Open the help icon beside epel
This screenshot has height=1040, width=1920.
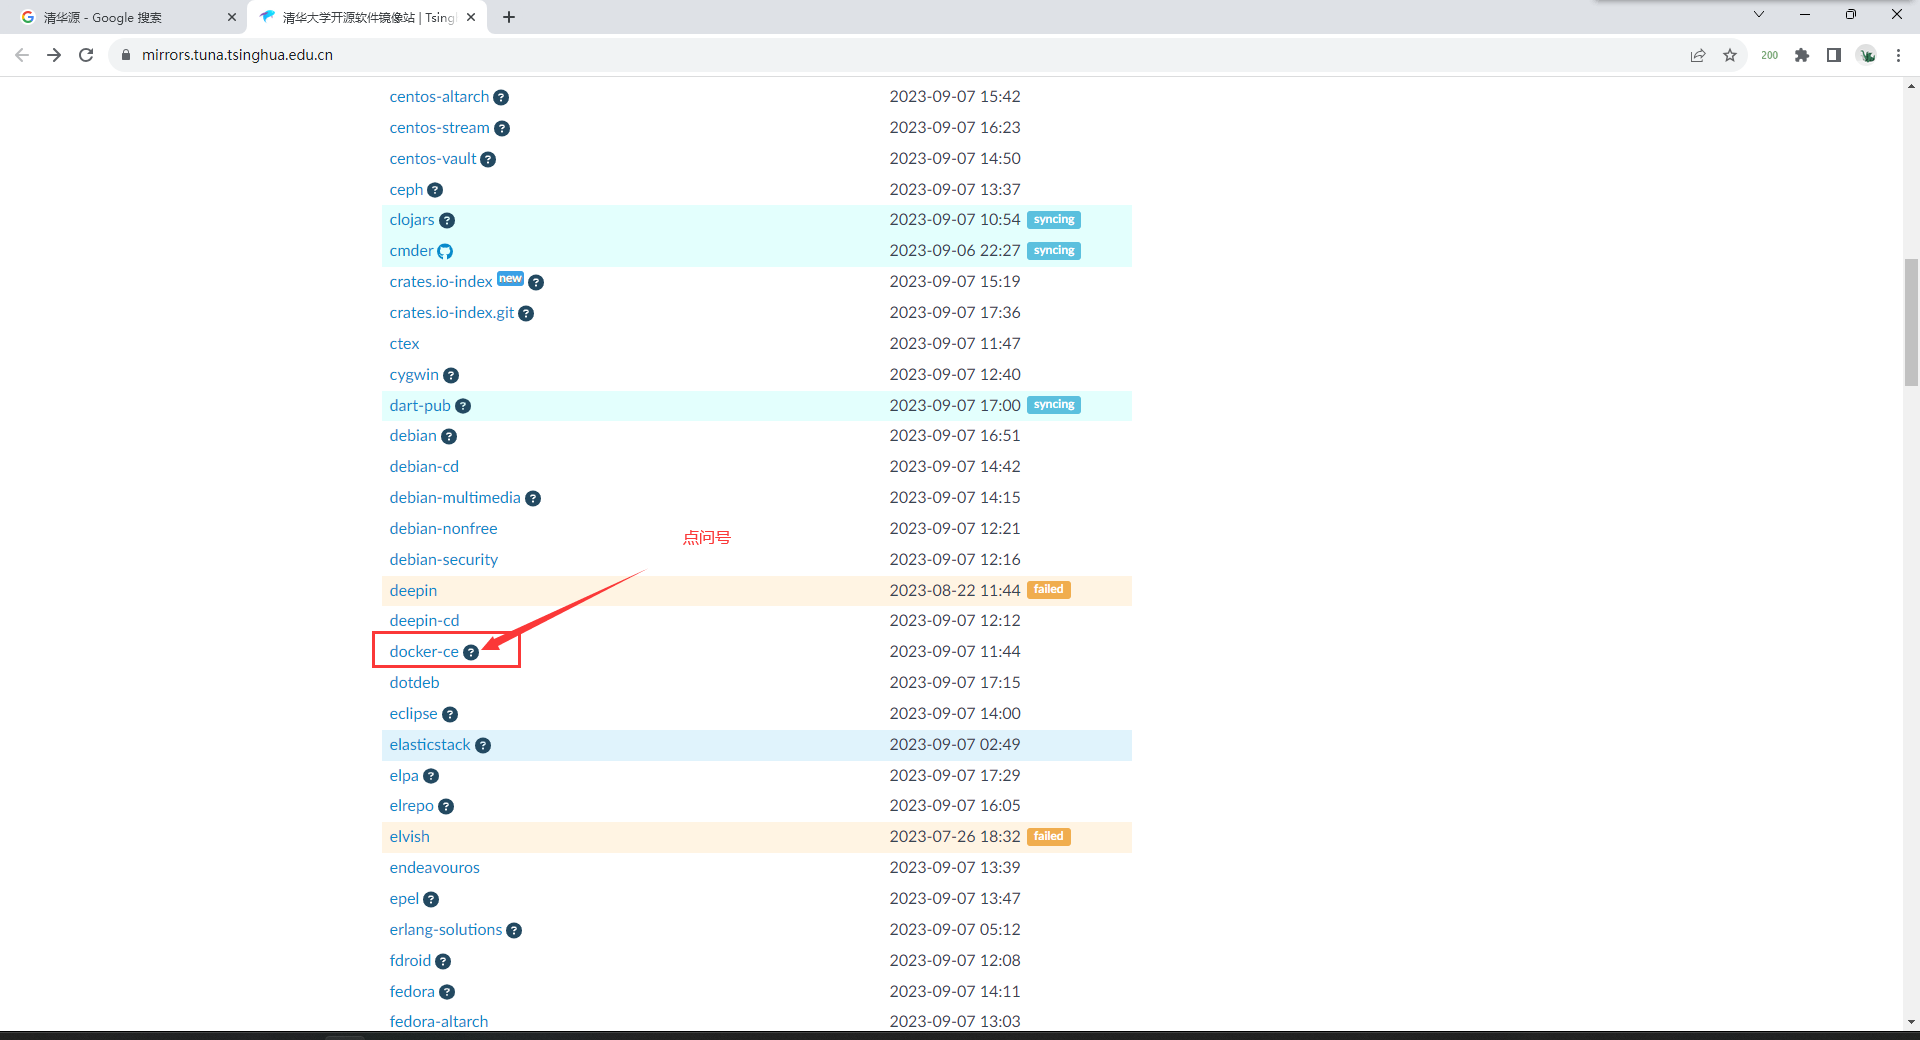431,900
